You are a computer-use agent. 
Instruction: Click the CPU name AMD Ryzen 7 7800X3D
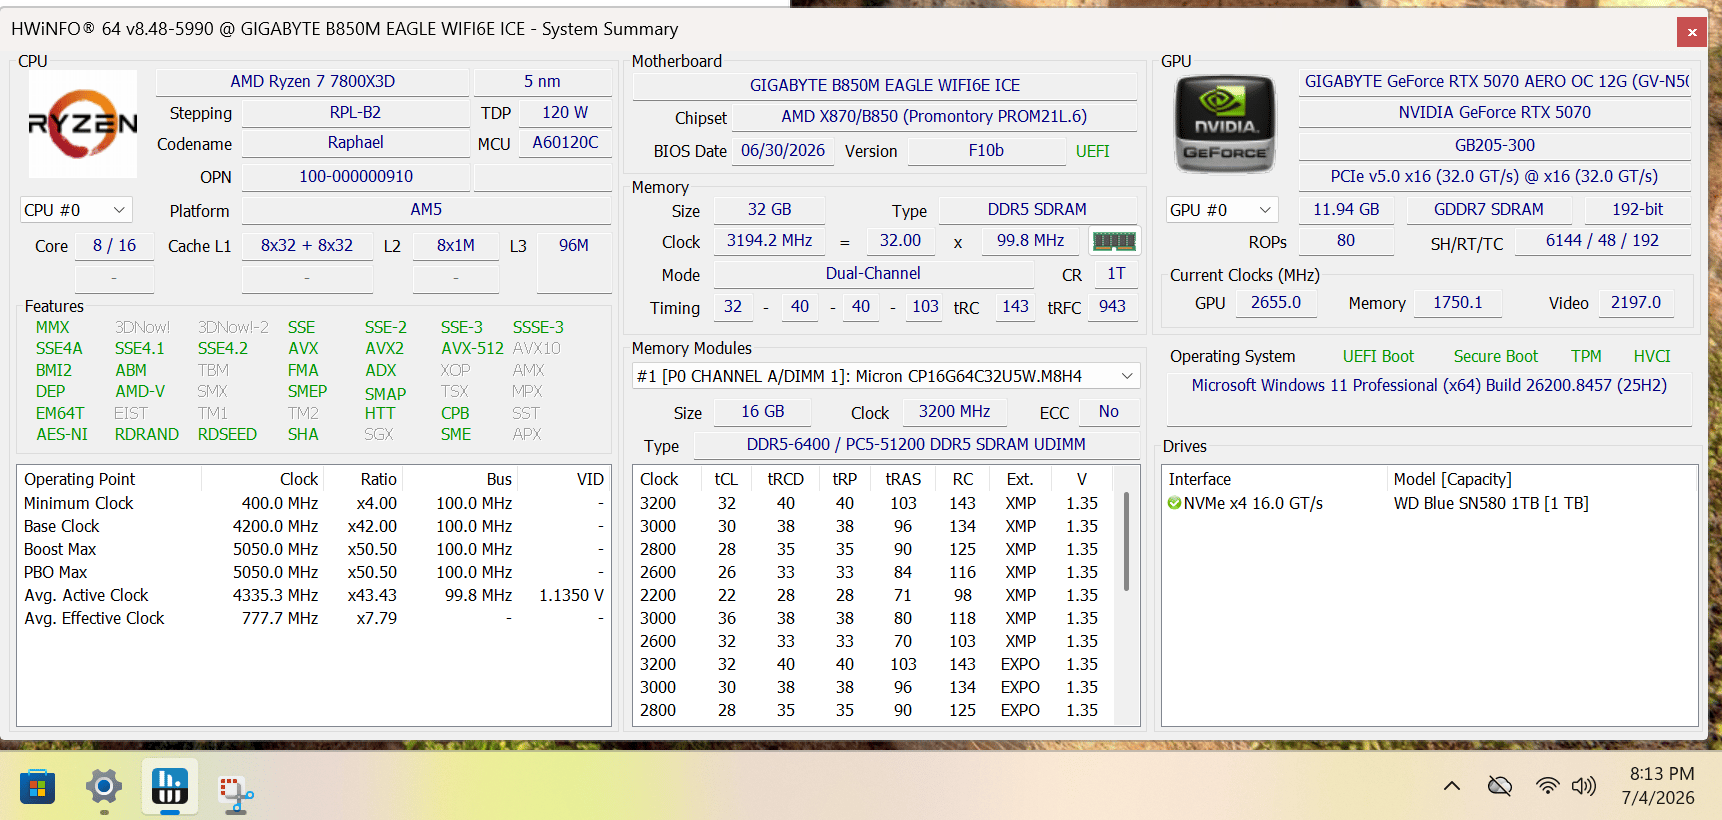click(313, 81)
